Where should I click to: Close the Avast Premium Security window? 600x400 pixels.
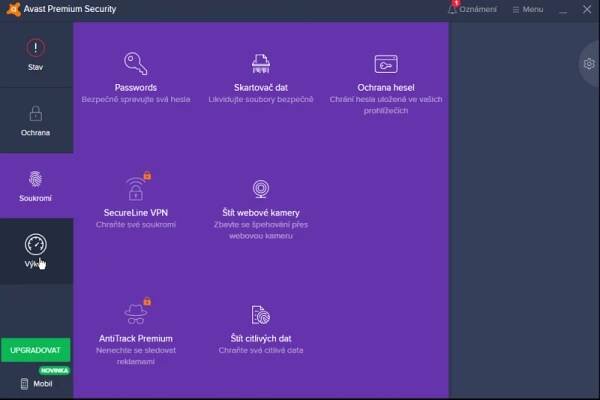[x=587, y=9]
